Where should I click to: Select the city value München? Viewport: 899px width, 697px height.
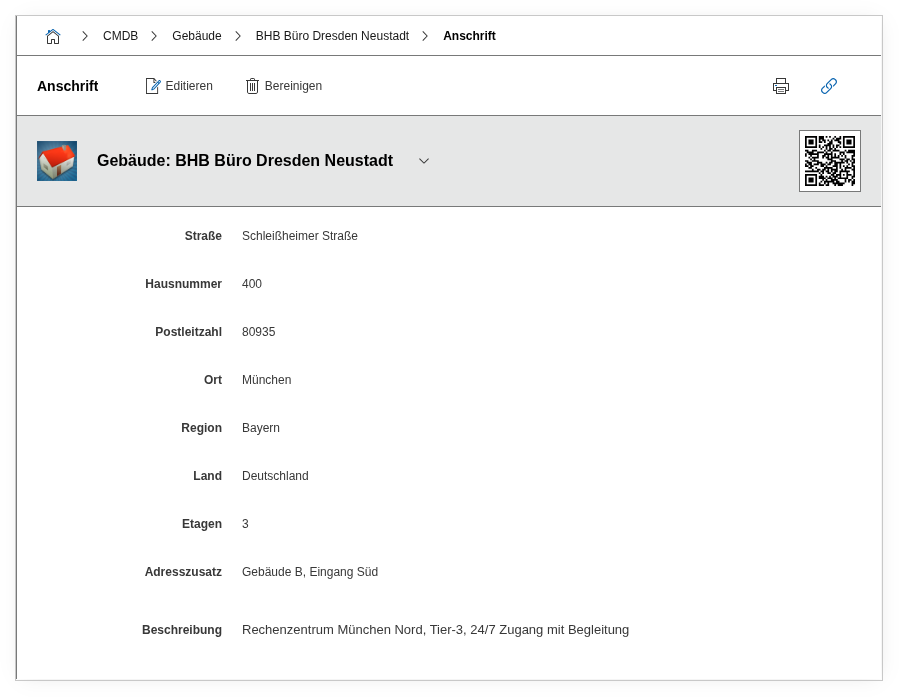coord(266,380)
